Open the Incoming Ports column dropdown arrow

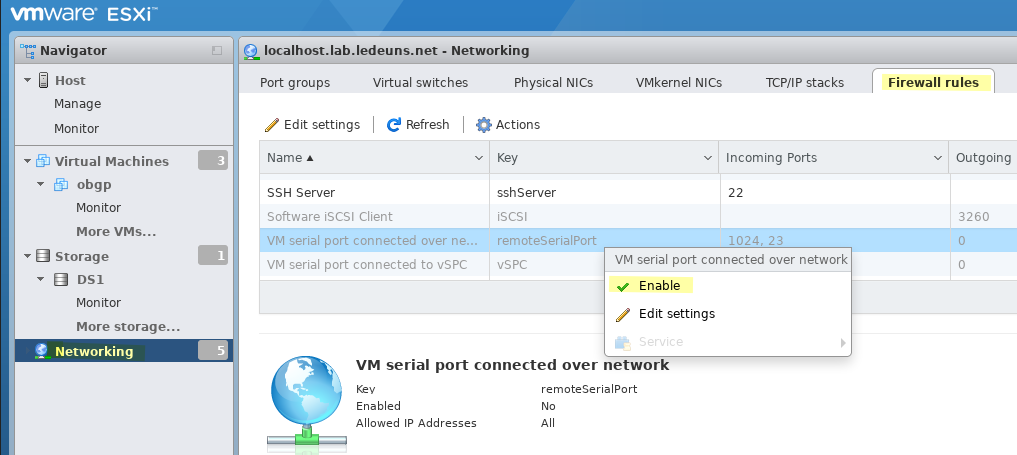(937, 158)
